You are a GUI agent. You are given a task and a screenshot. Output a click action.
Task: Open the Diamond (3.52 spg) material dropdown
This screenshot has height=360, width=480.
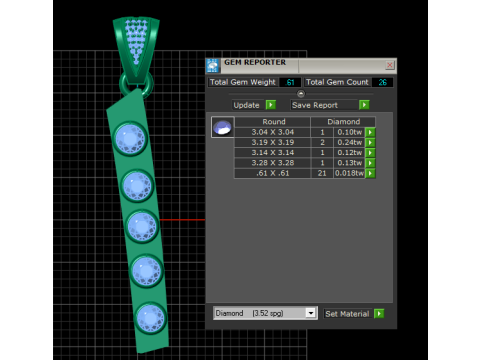click(x=311, y=313)
